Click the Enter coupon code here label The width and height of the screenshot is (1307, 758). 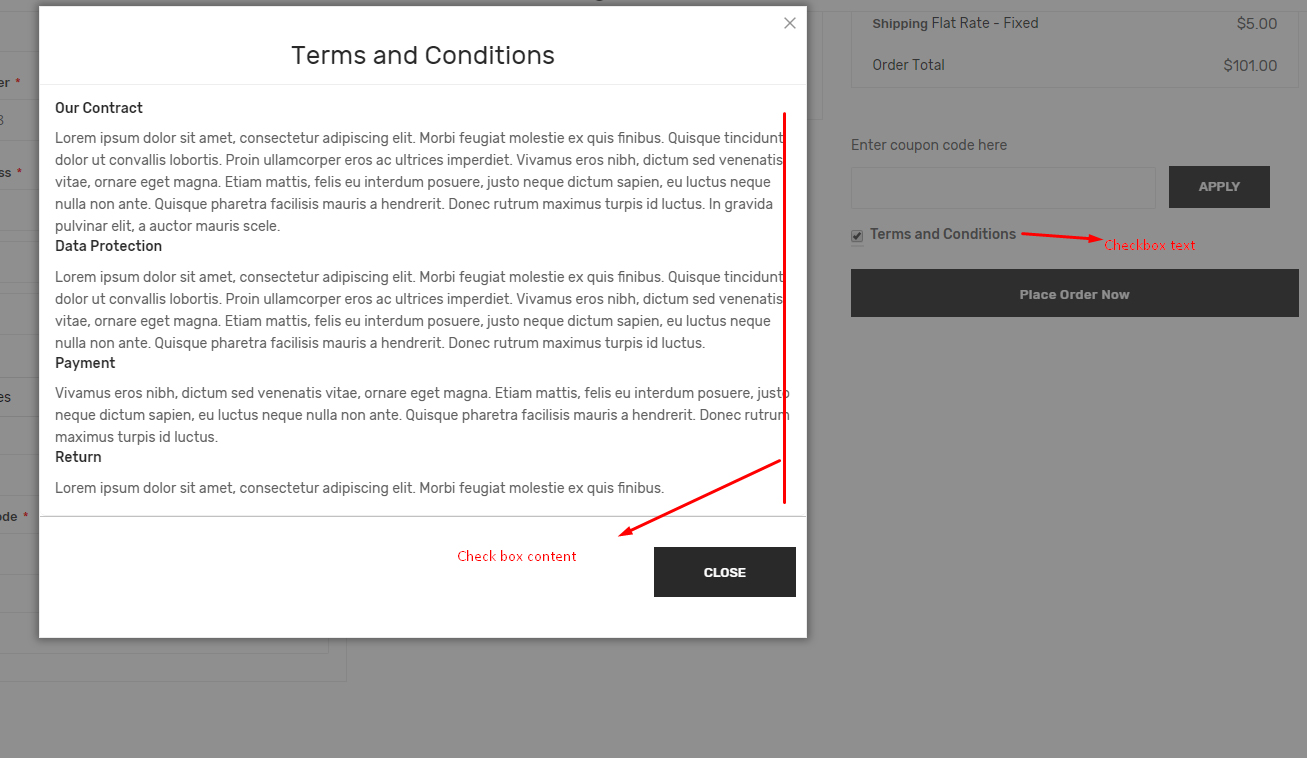pyautogui.click(x=929, y=145)
